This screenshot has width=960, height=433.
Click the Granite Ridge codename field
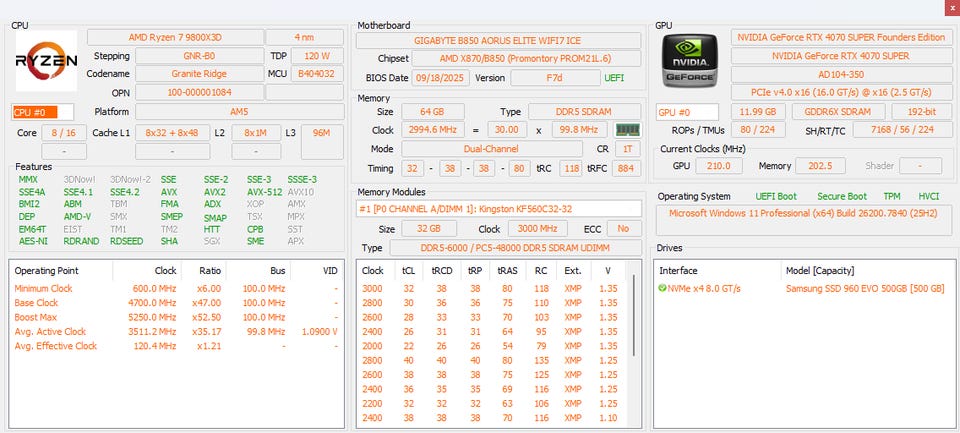coord(199,74)
